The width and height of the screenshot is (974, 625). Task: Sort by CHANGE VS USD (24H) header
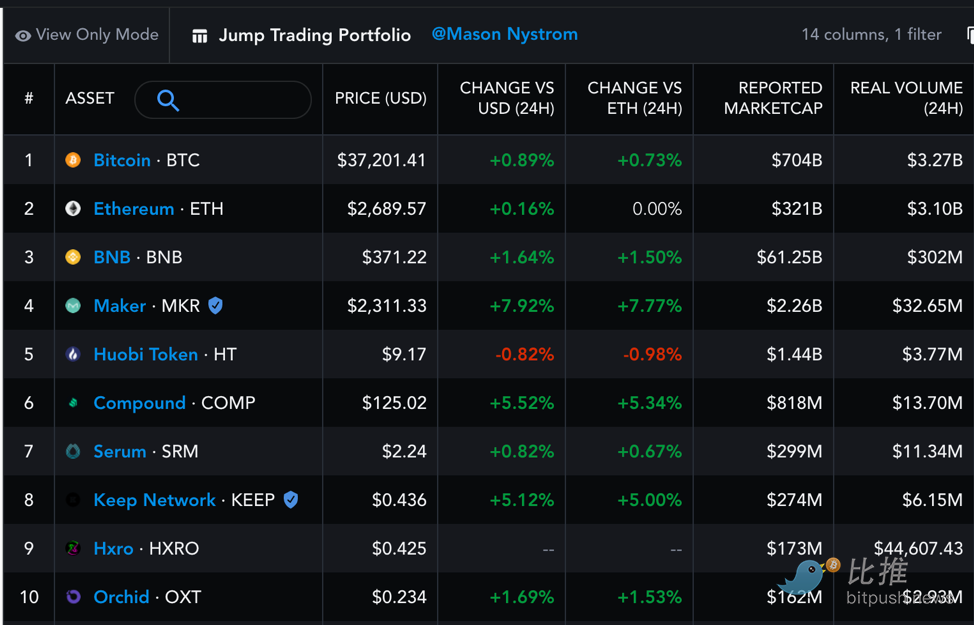506,98
